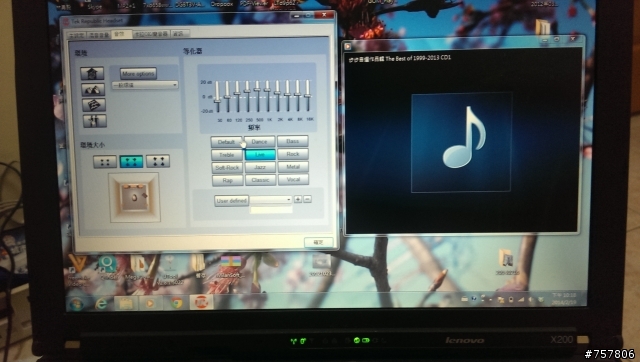The image size is (640, 362).
Task: Click the red circular taskbar app icon
Action: (x=201, y=302)
